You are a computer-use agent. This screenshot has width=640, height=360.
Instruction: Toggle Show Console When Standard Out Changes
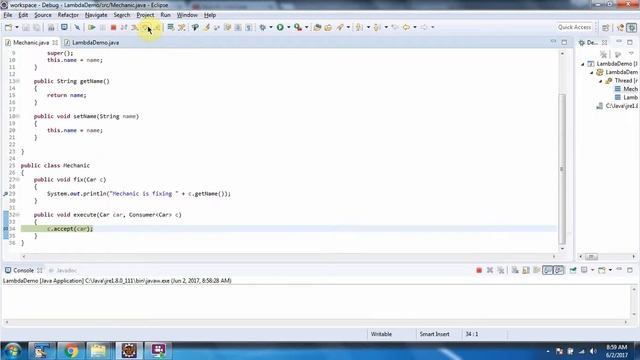[x=547, y=270]
